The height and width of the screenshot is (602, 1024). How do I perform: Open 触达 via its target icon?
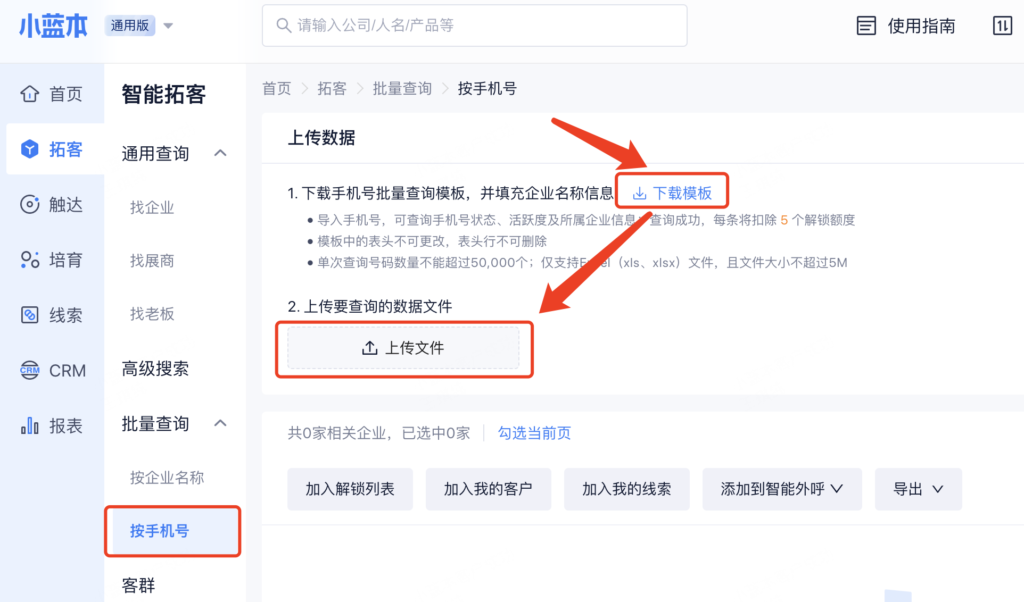coord(30,205)
